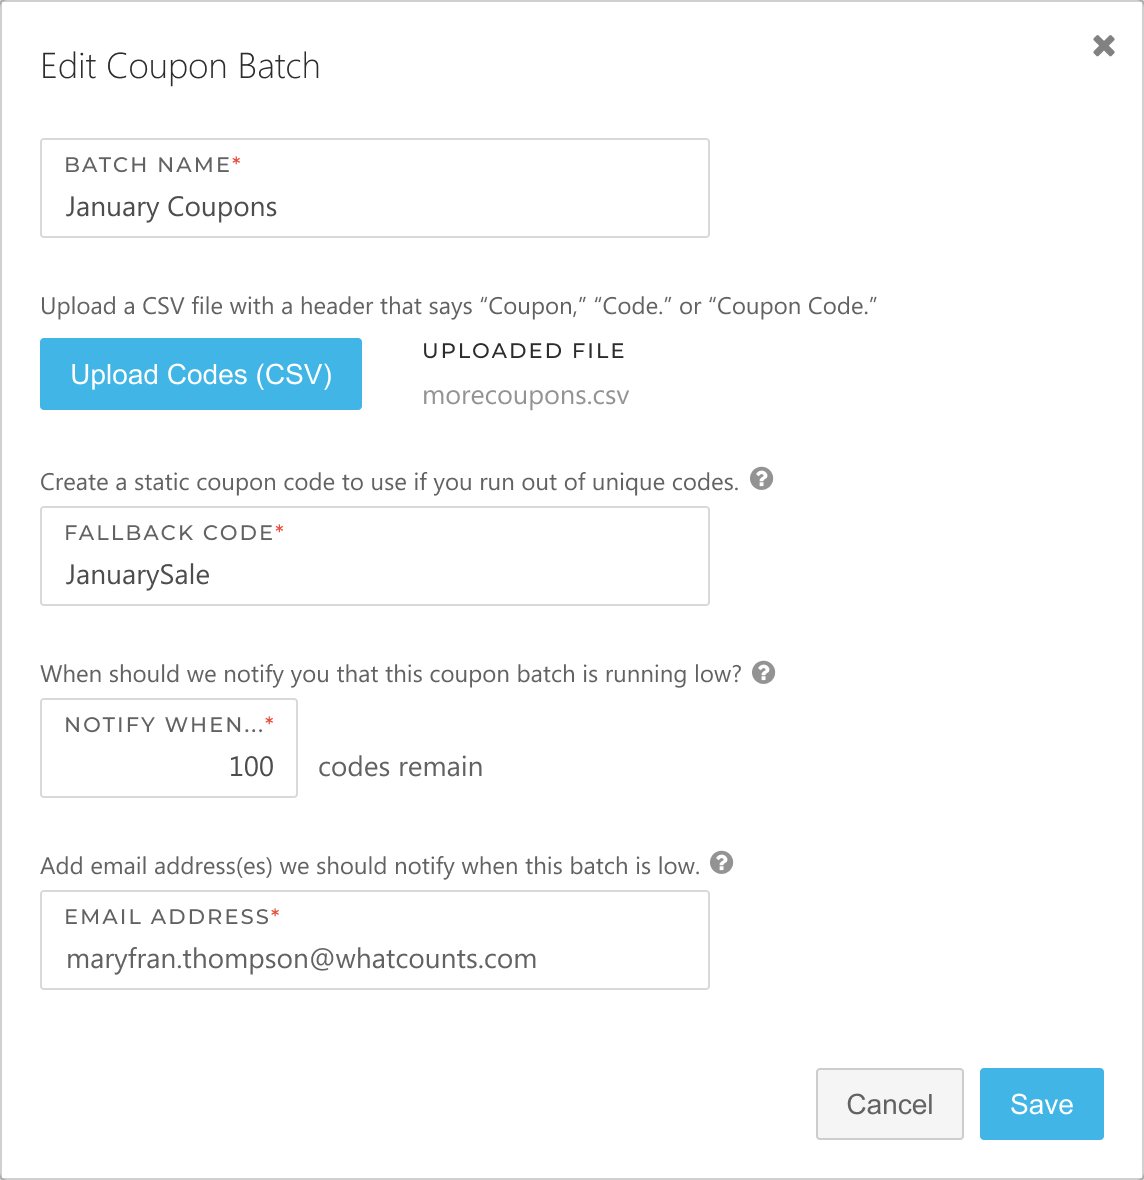Click the NOTIFY WHEN field label
Viewport: 1144px width, 1180px height.
point(164,725)
